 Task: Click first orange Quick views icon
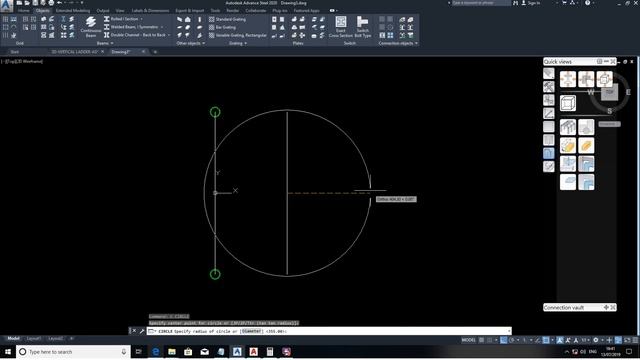coord(568,79)
